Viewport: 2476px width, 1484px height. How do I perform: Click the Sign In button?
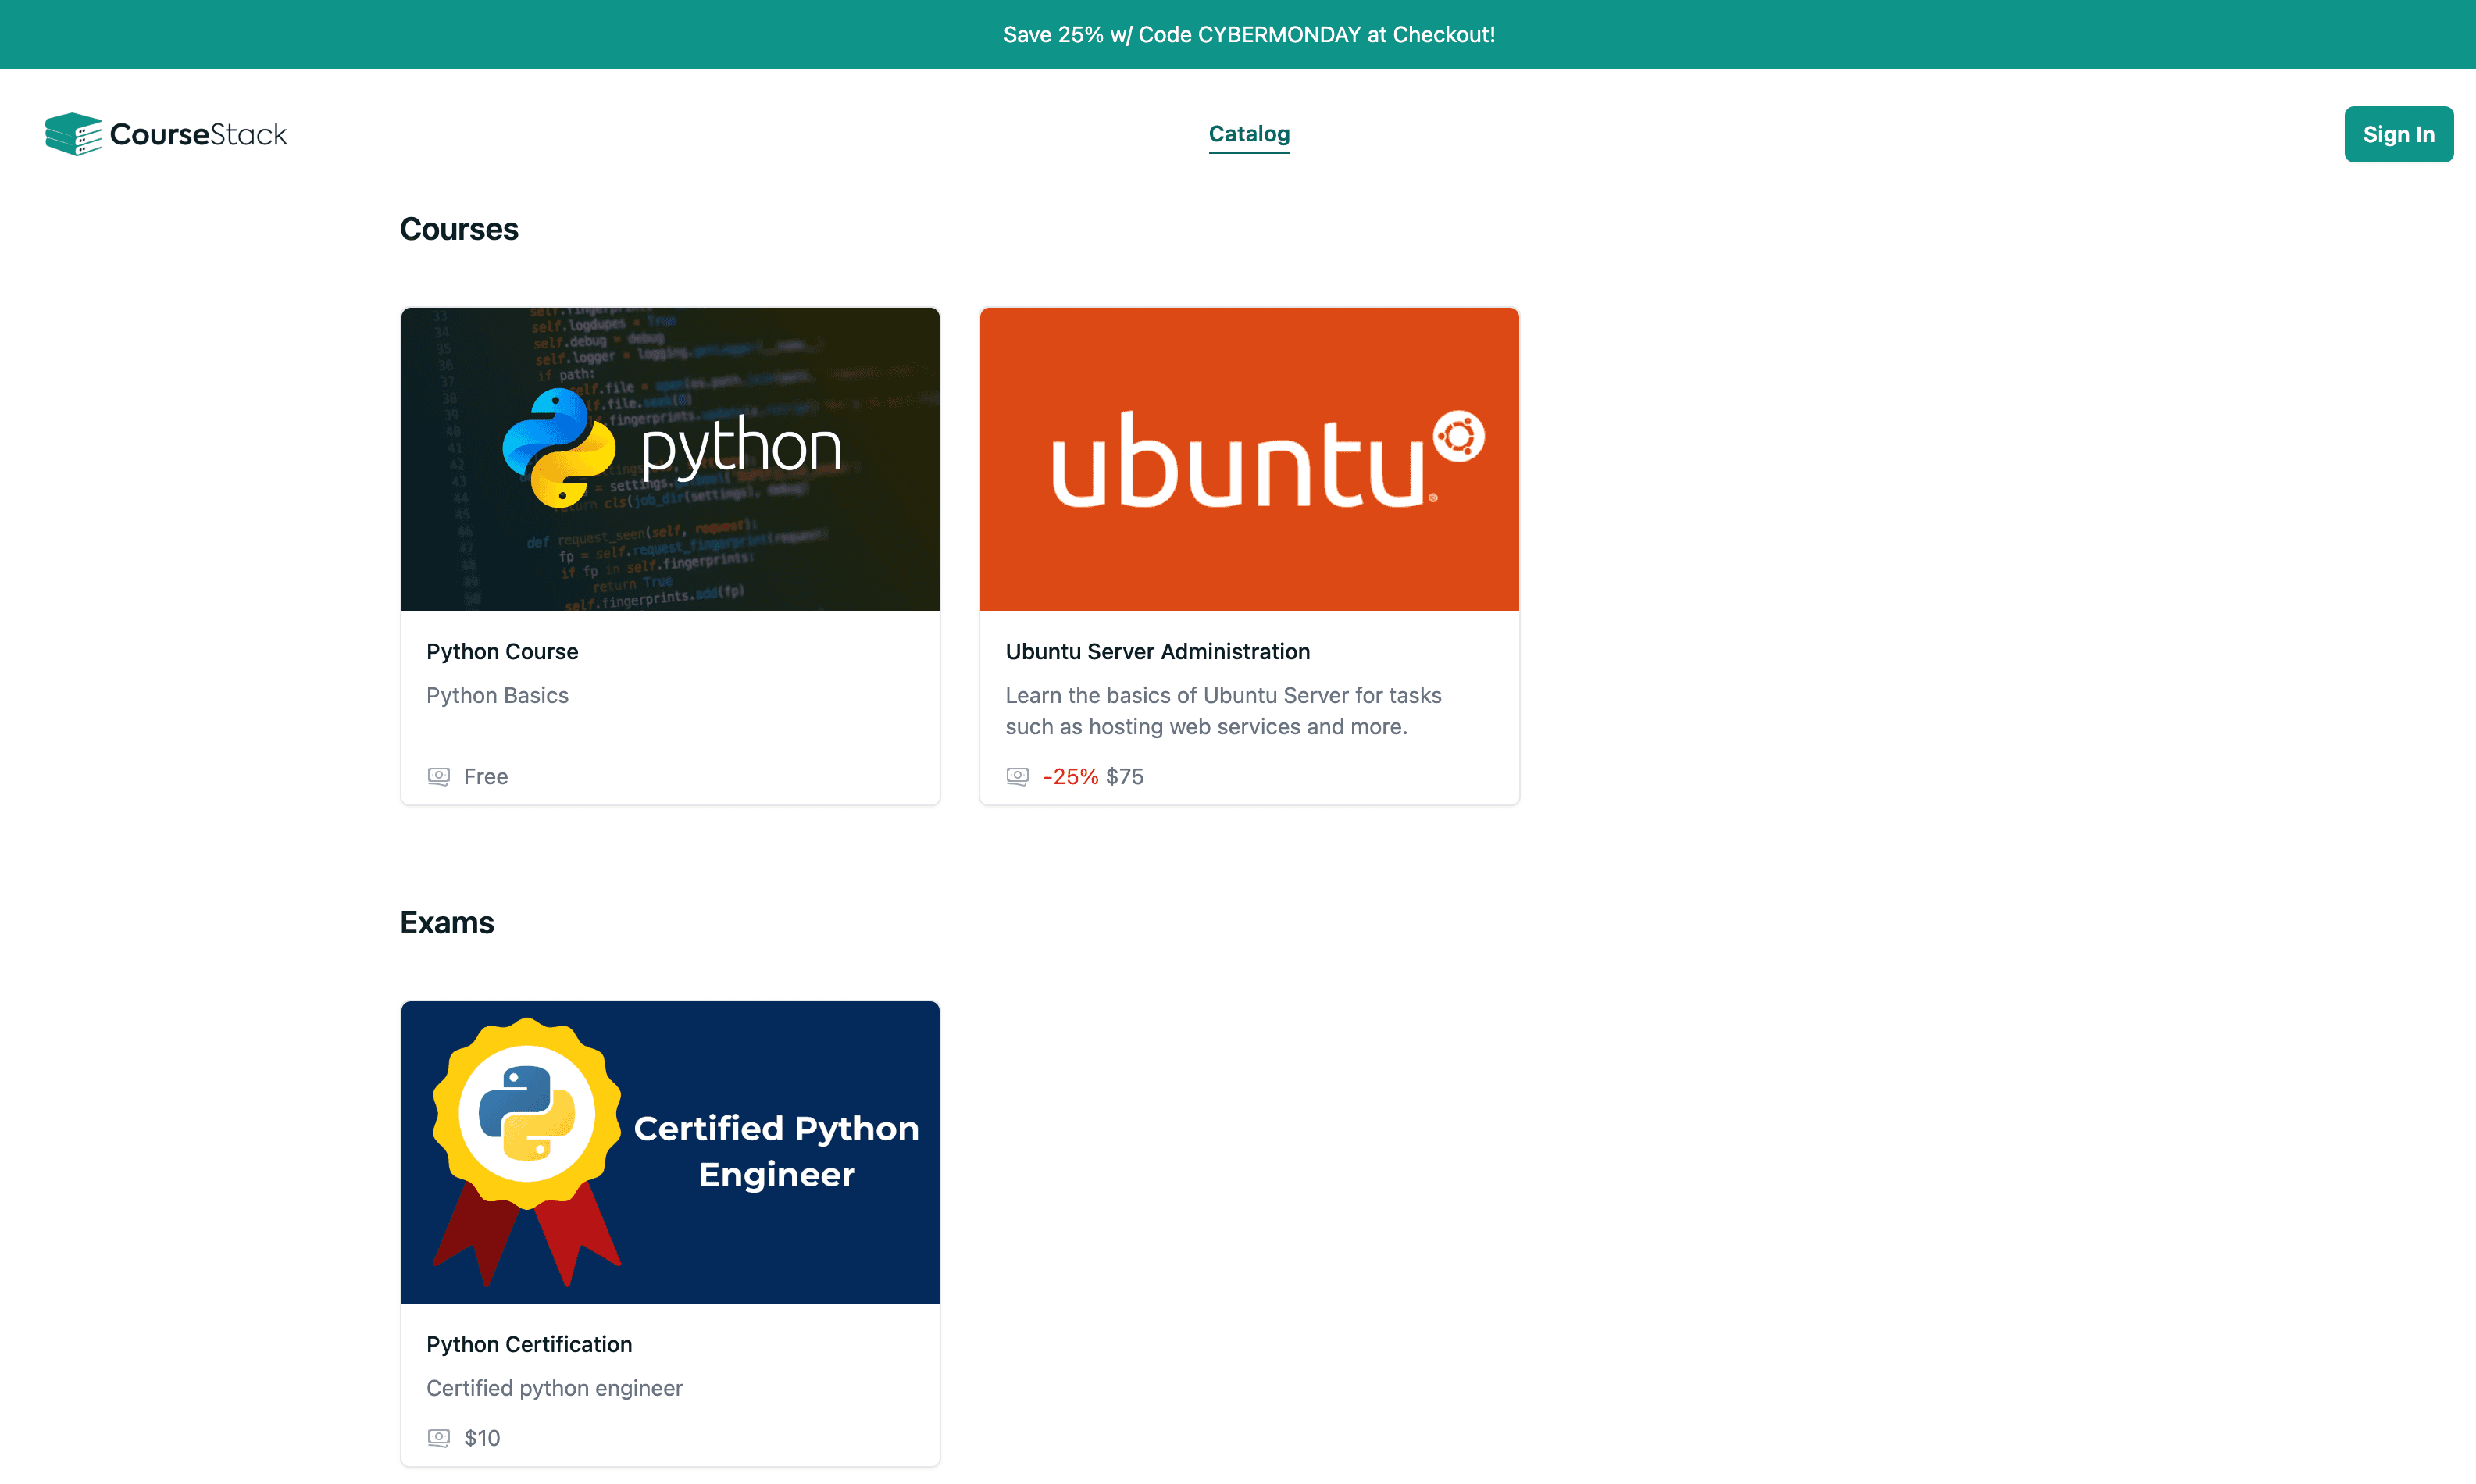click(x=2398, y=134)
